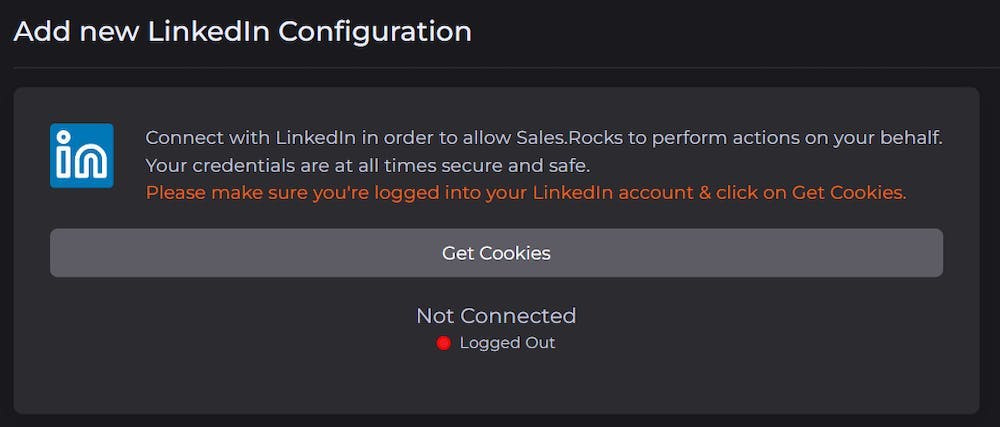Click Get Cookies words in orange text

pyautogui.click(x=849, y=192)
